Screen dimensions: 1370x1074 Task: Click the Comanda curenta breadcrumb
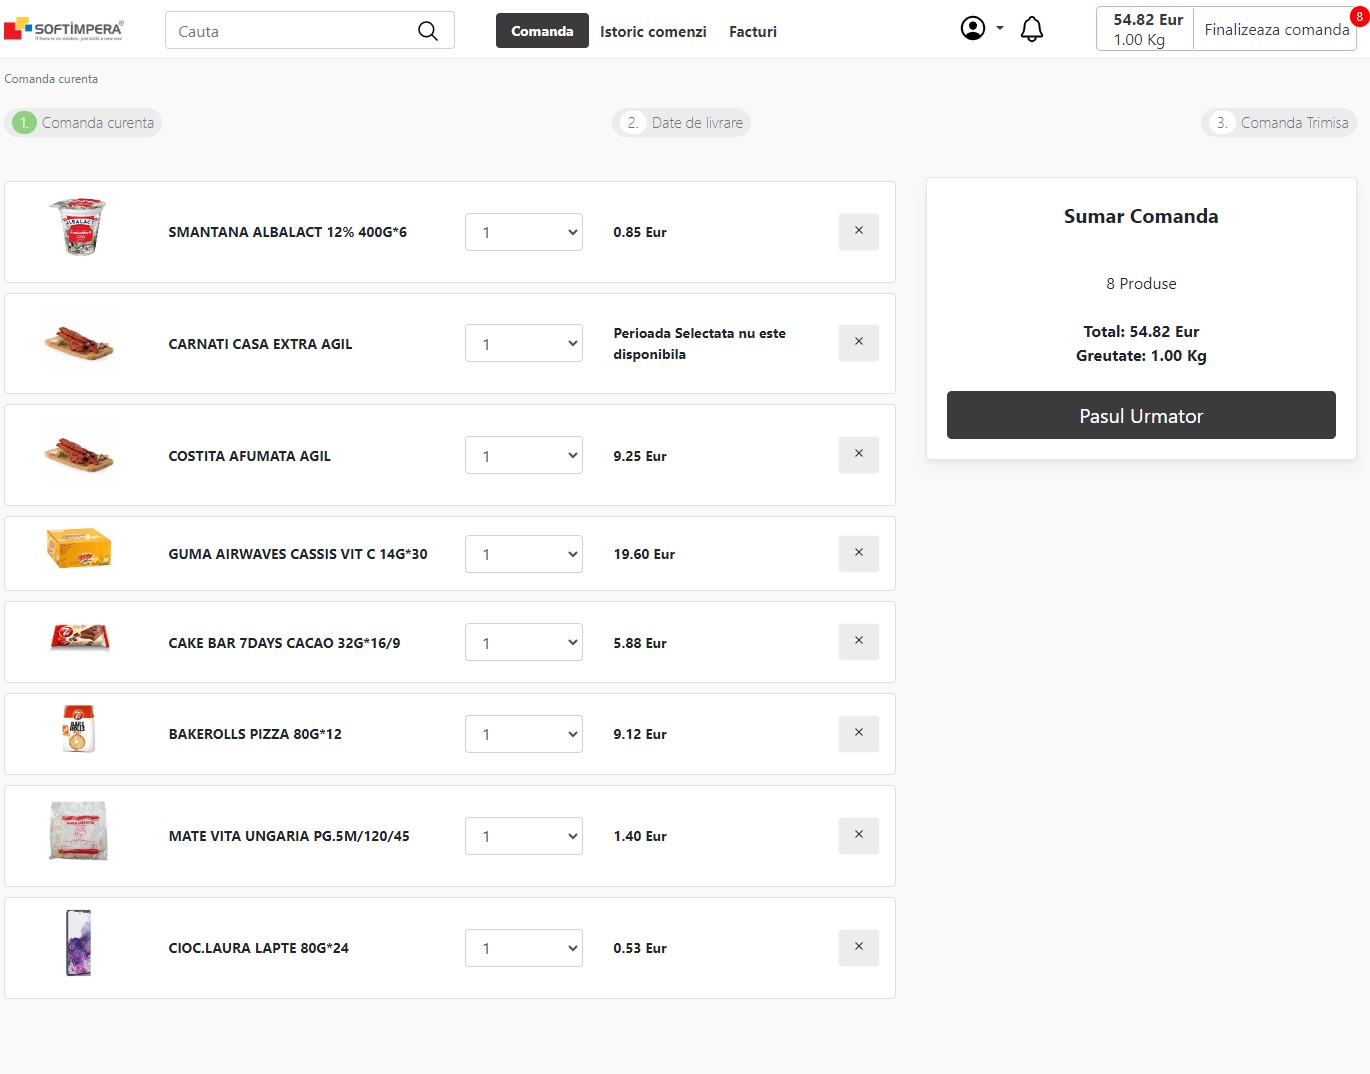click(51, 79)
